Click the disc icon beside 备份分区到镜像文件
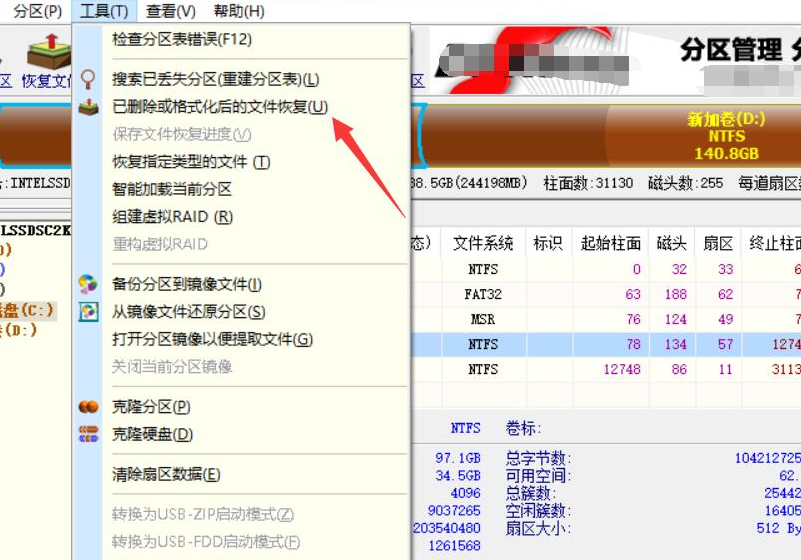The image size is (801, 560). pos(90,284)
